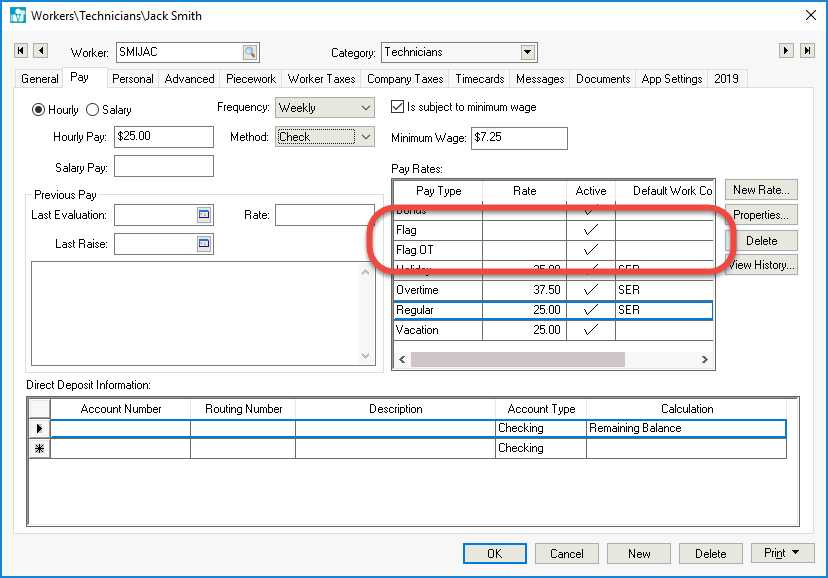The height and width of the screenshot is (578, 828).
Task: Switch to the Worker Taxes tab
Action: pyautogui.click(x=321, y=79)
